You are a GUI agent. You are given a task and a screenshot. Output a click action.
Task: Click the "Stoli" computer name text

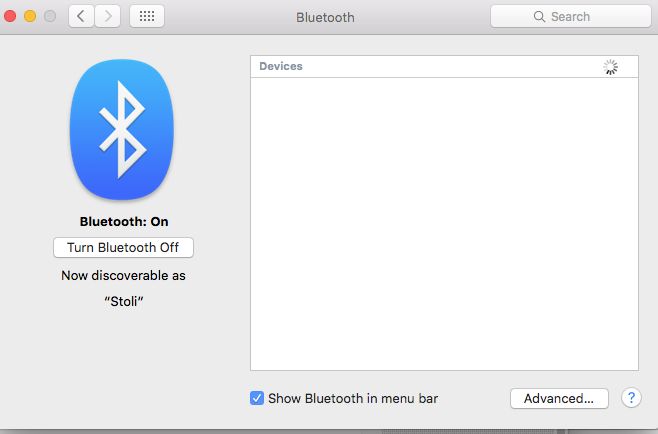(124, 302)
